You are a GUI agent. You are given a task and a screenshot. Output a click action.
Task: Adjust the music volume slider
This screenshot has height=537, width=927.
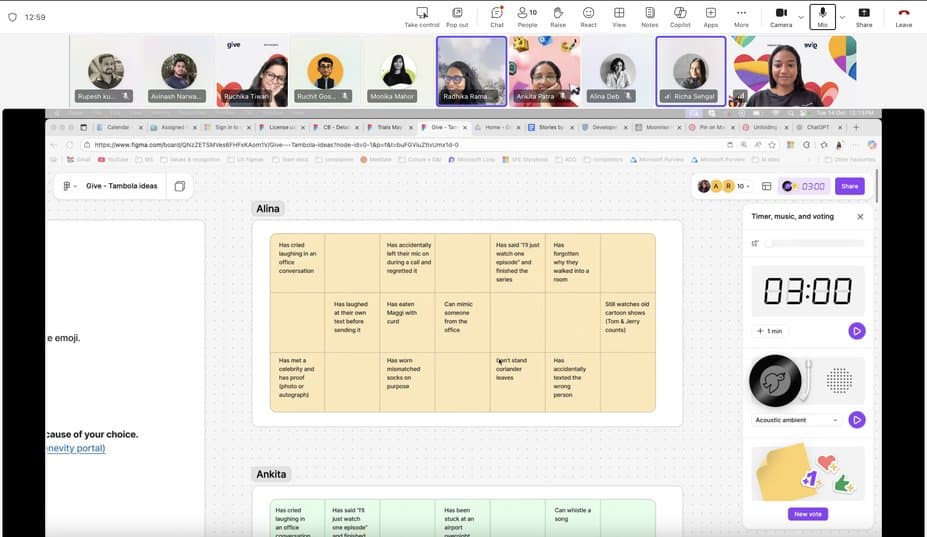pyautogui.click(x=814, y=243)
